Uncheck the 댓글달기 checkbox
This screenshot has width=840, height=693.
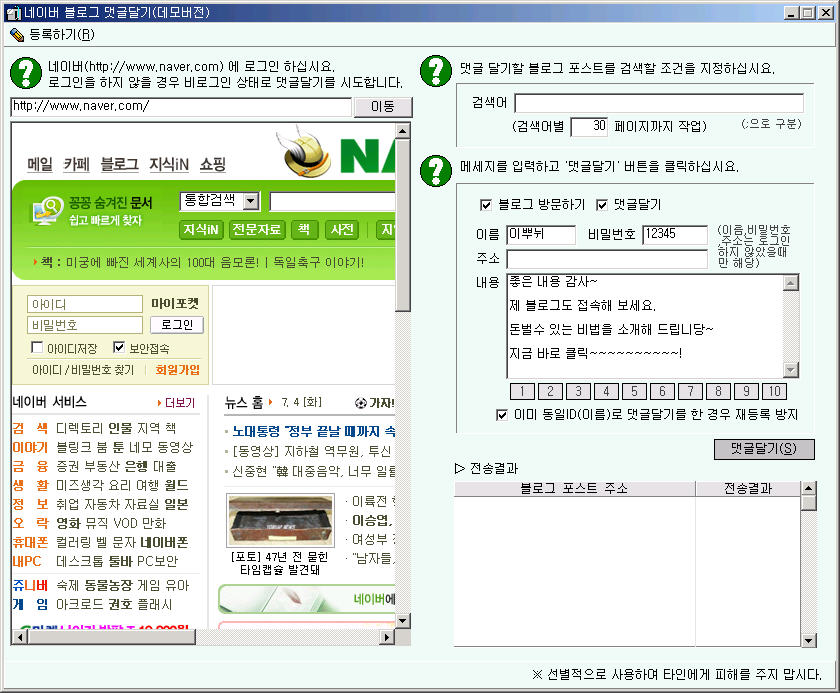(x=603, y=205)
